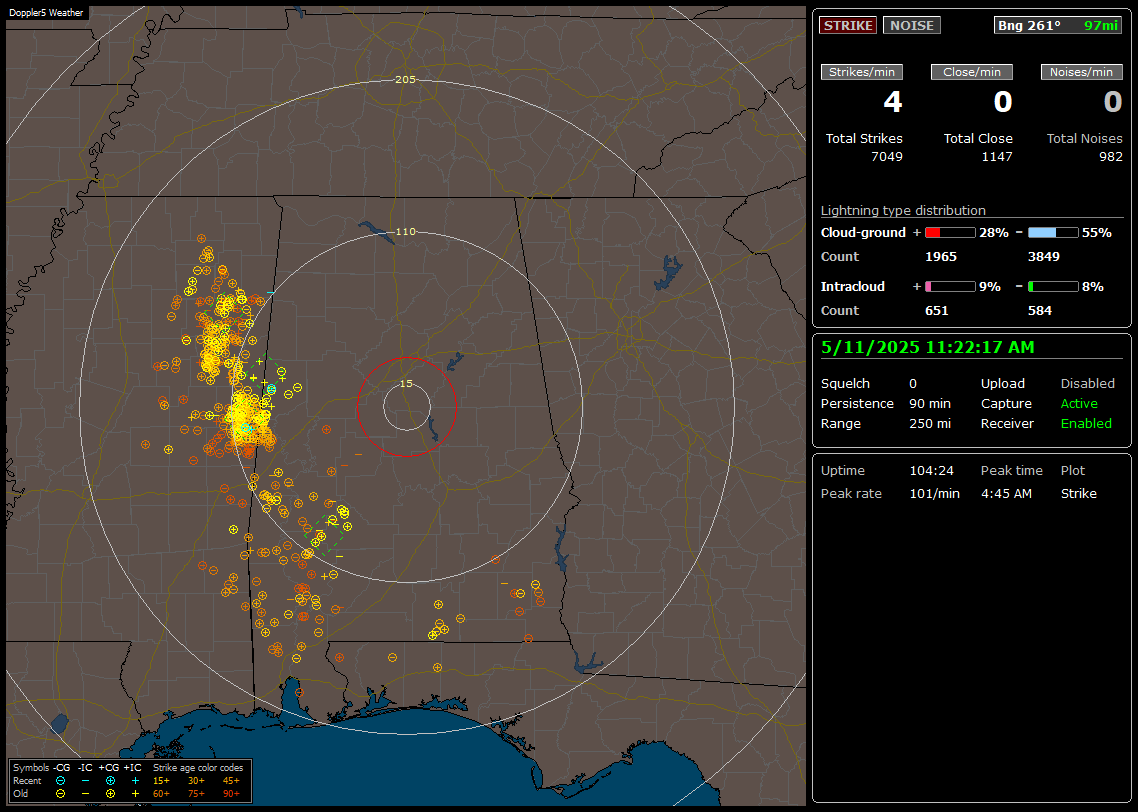This screenshot has height=812, width=1138.
Task: Click the bearing readout Bng 261° 97mi
Action: tap(1057, 25)
